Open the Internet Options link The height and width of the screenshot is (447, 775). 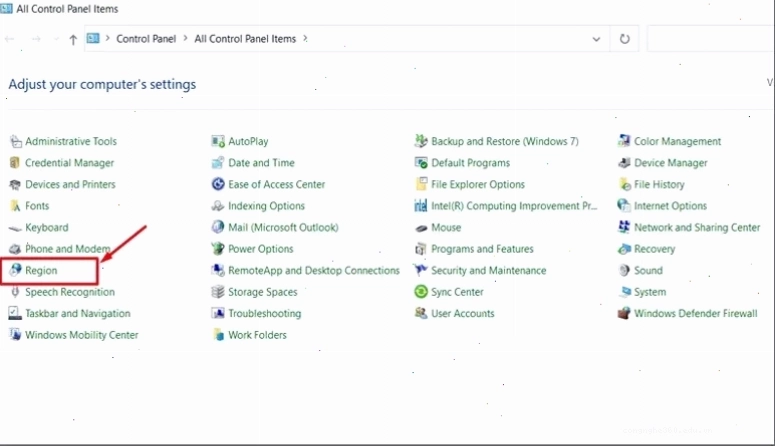[x=670, y=206]
